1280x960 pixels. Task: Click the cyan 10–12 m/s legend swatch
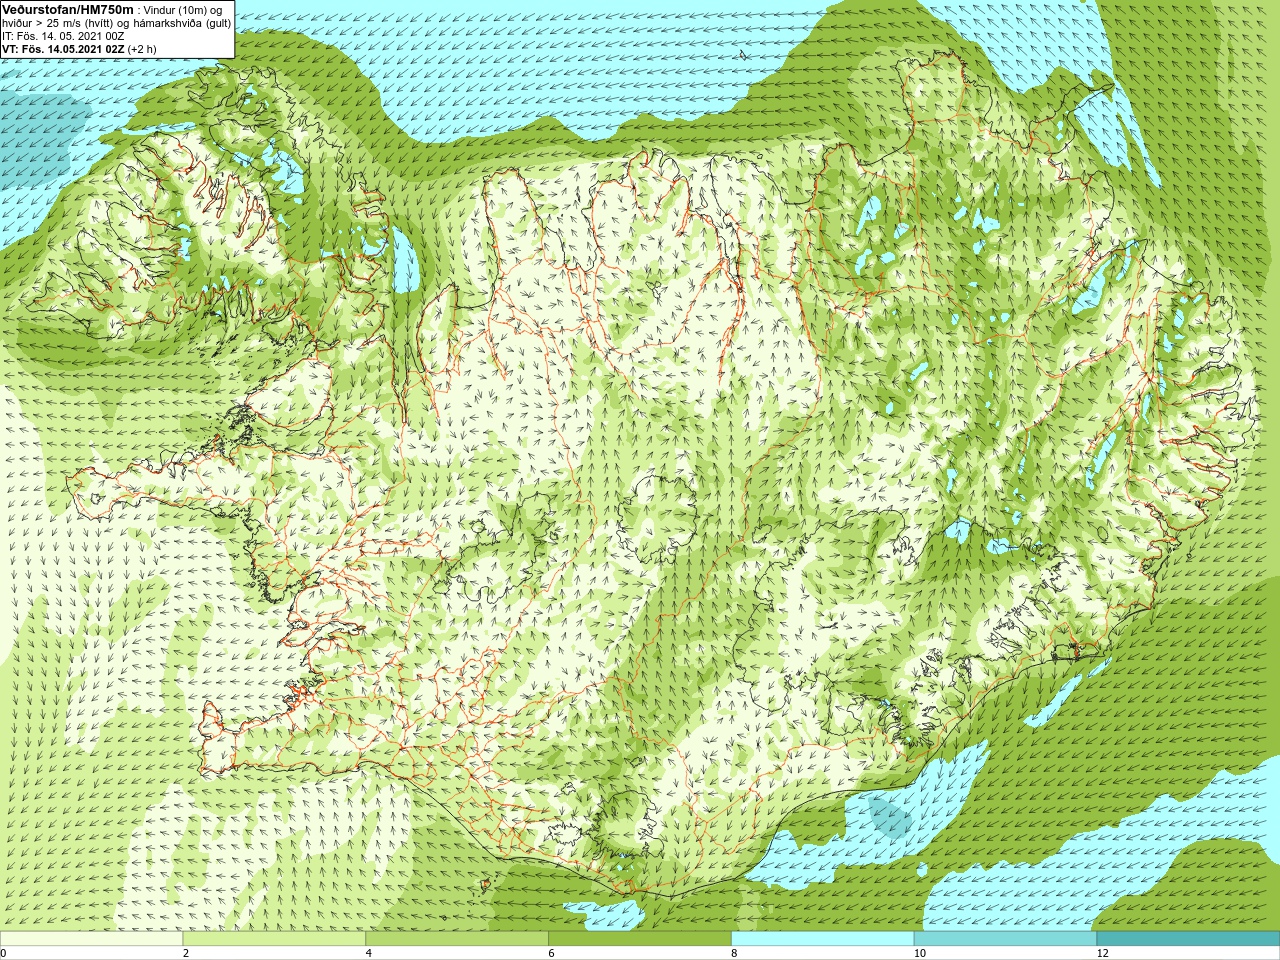[x=1005, y=939]
